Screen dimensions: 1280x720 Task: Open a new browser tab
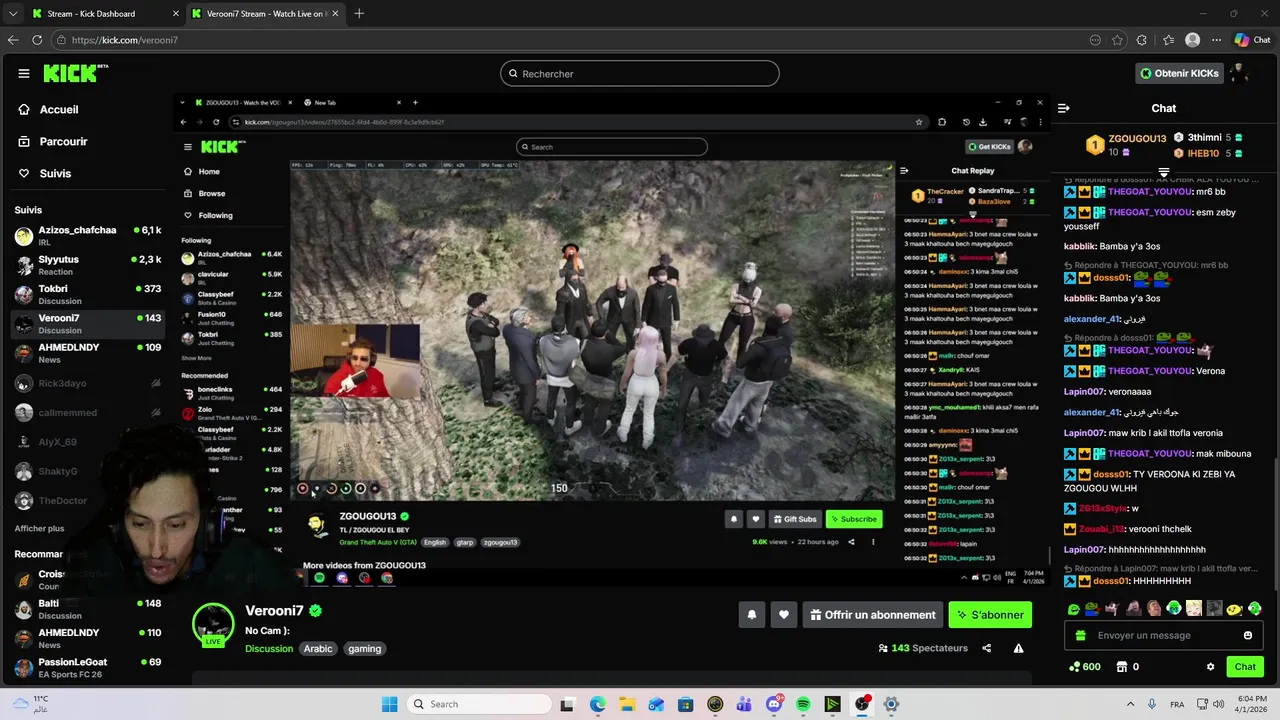(359, 14)
